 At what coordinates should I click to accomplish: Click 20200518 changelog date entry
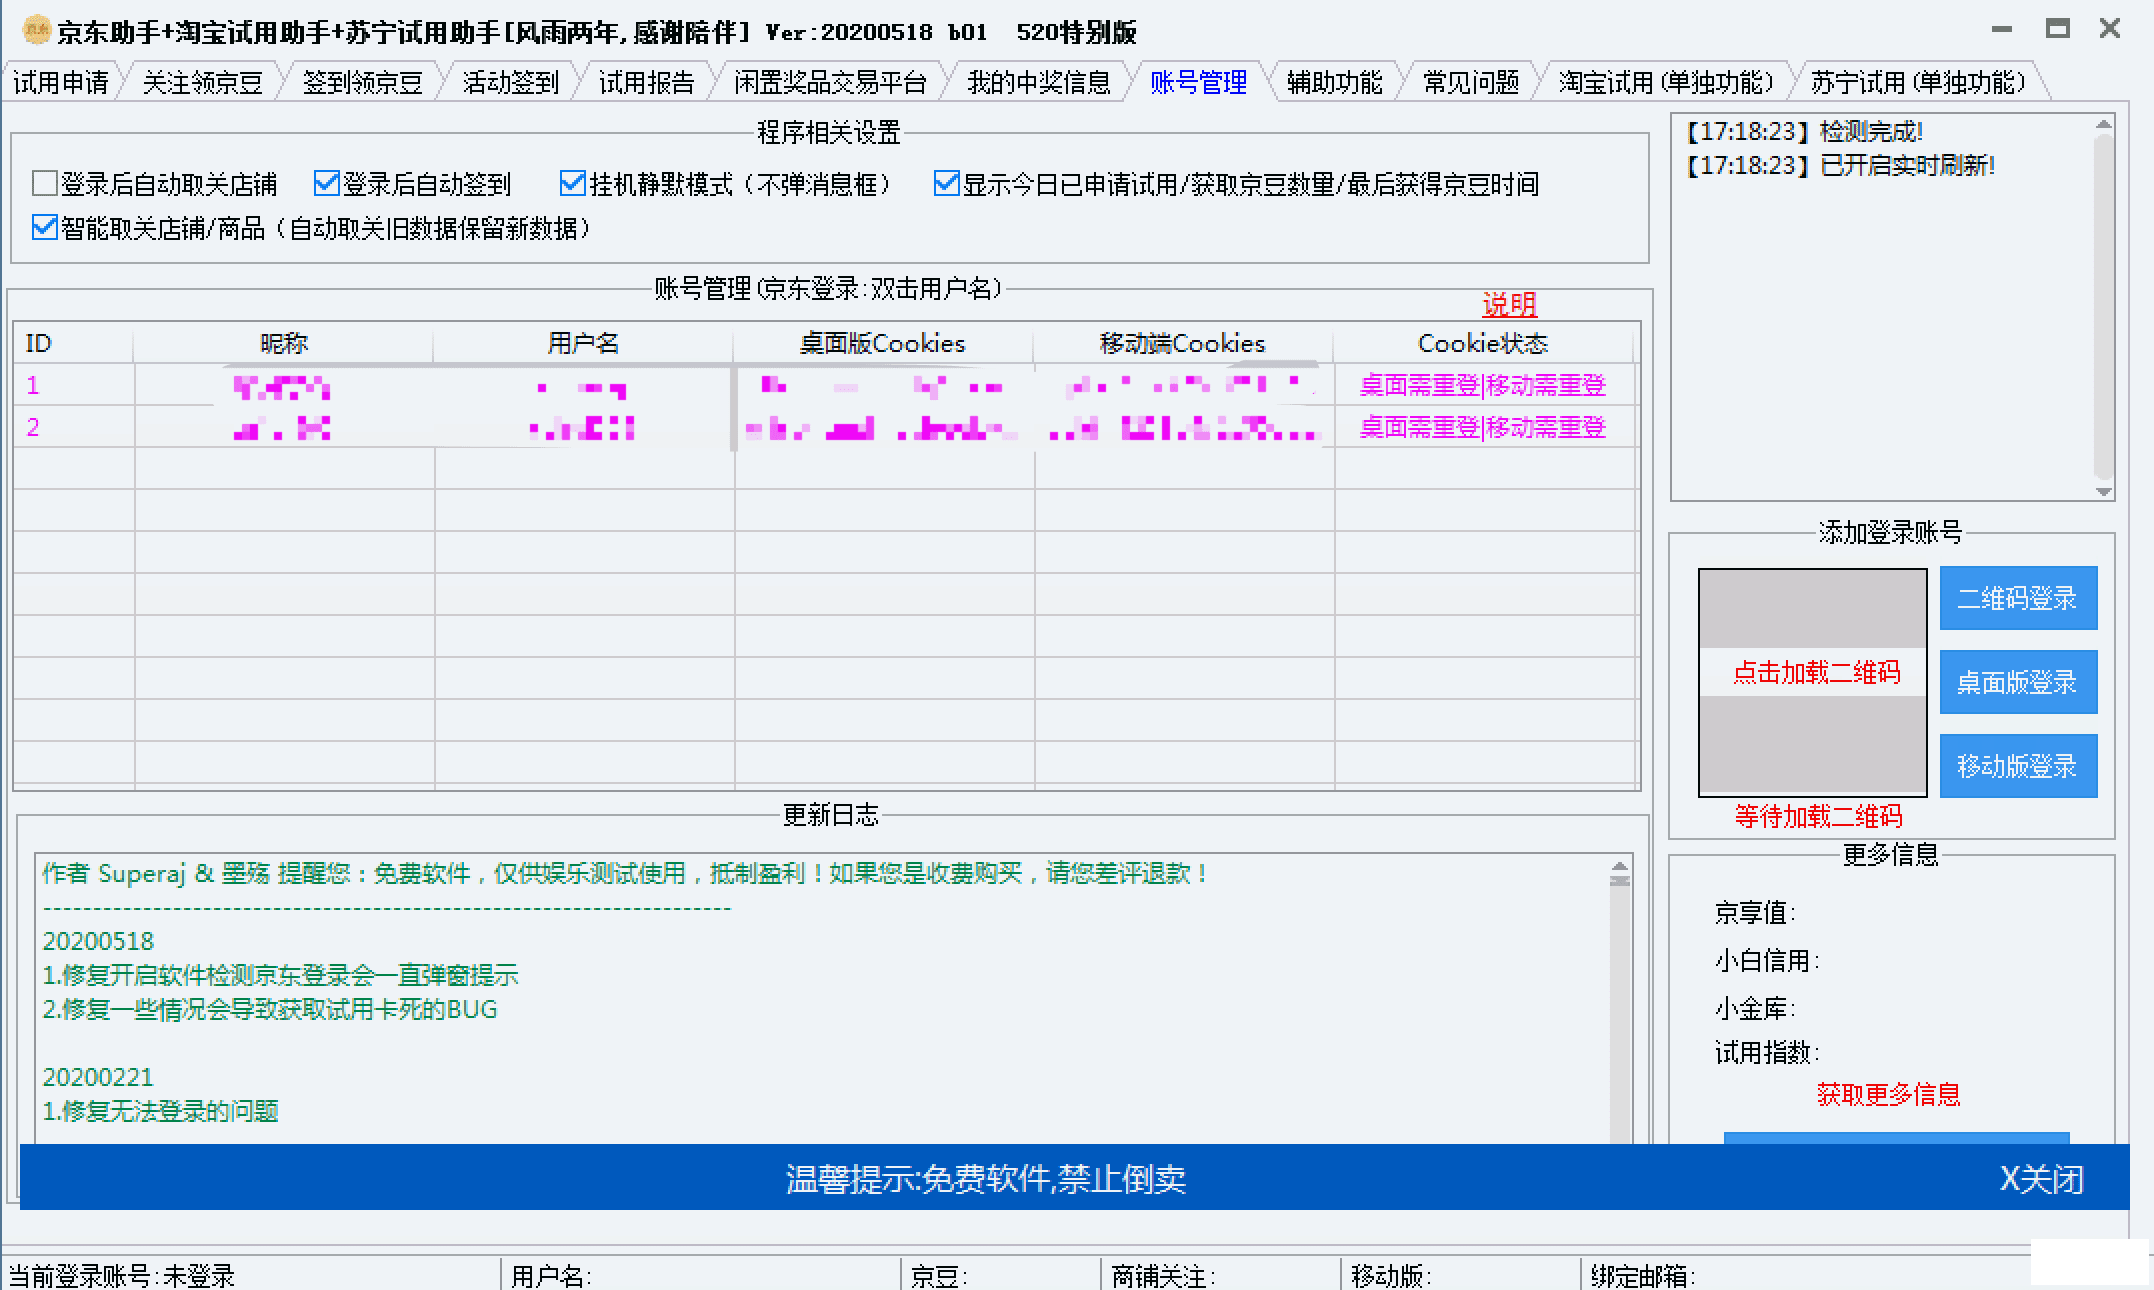pyautogui.click(x=98, y=941)
